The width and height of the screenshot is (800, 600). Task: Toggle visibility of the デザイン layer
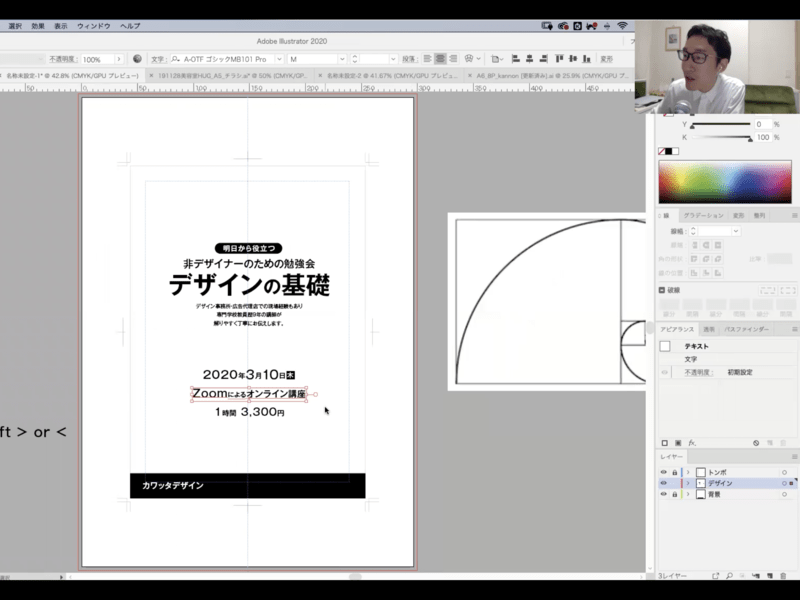tap(663, 483)
